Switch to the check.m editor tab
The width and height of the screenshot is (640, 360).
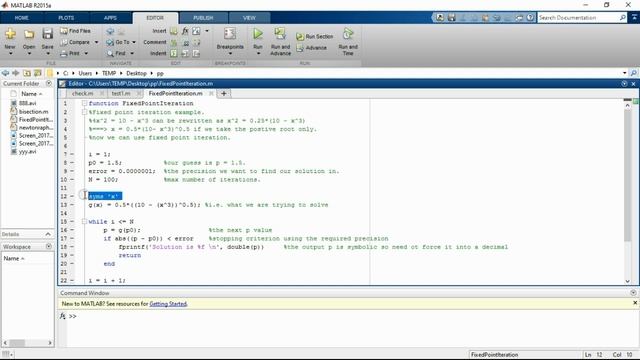pyautogui.click(x=82, y=93)
